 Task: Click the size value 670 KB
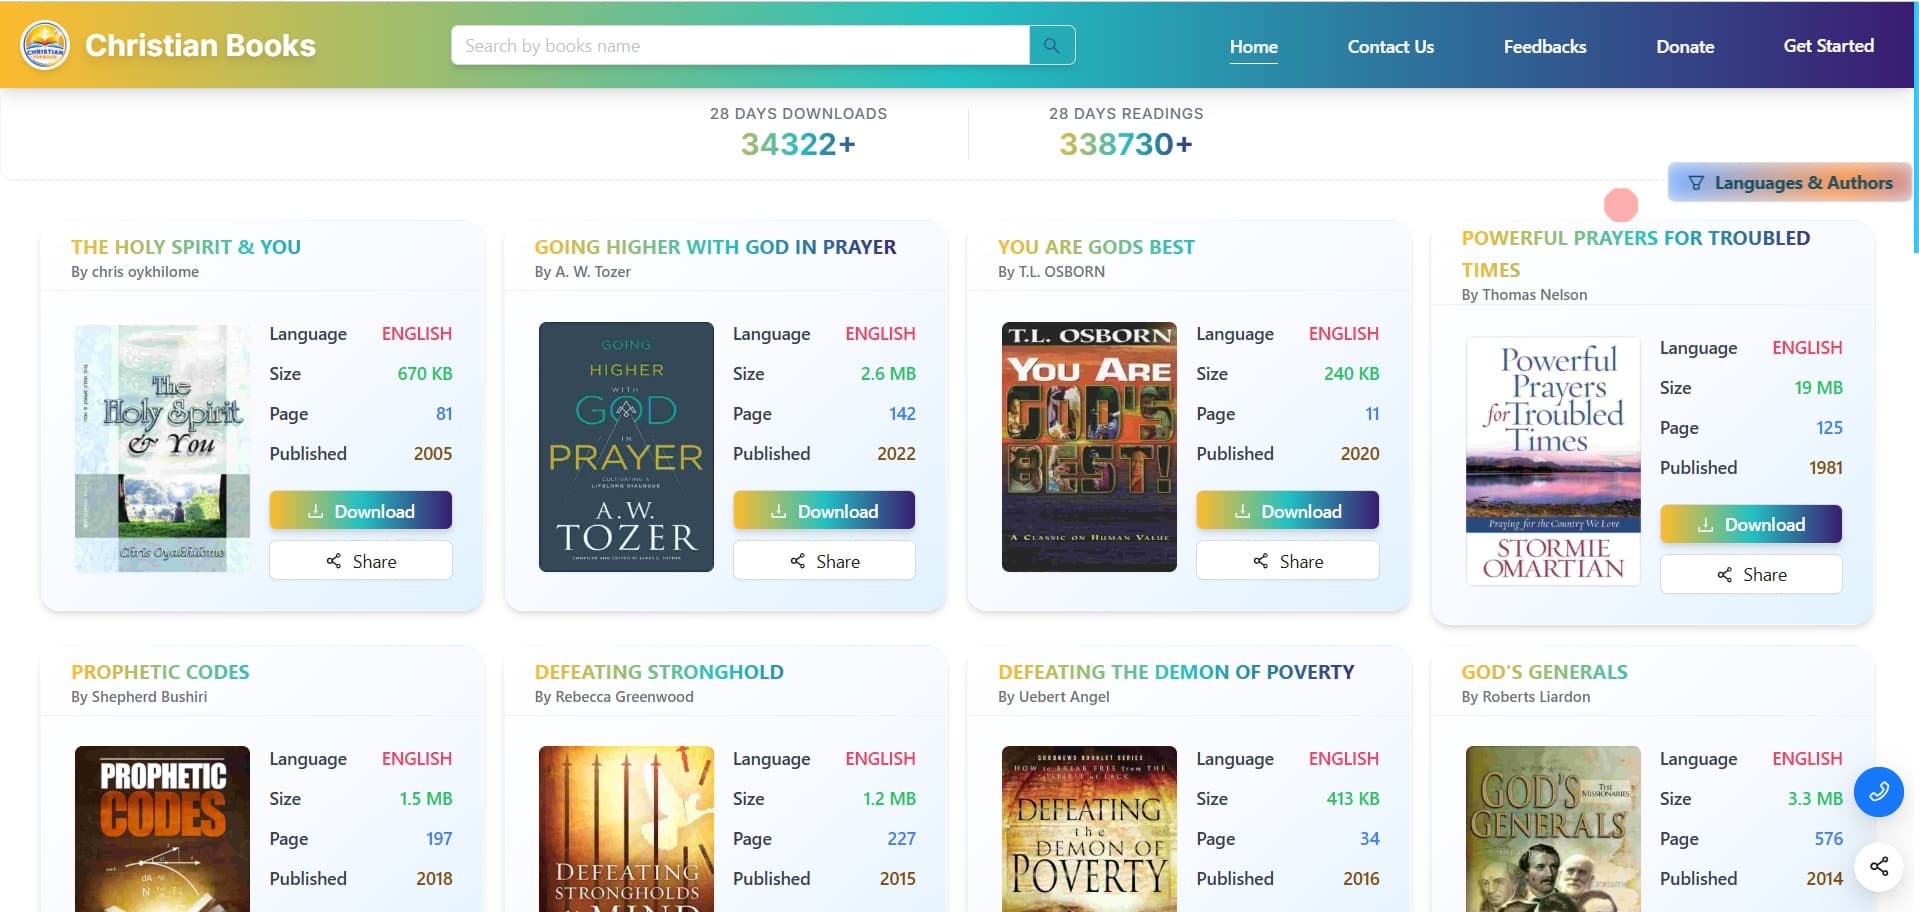point(425,374)
